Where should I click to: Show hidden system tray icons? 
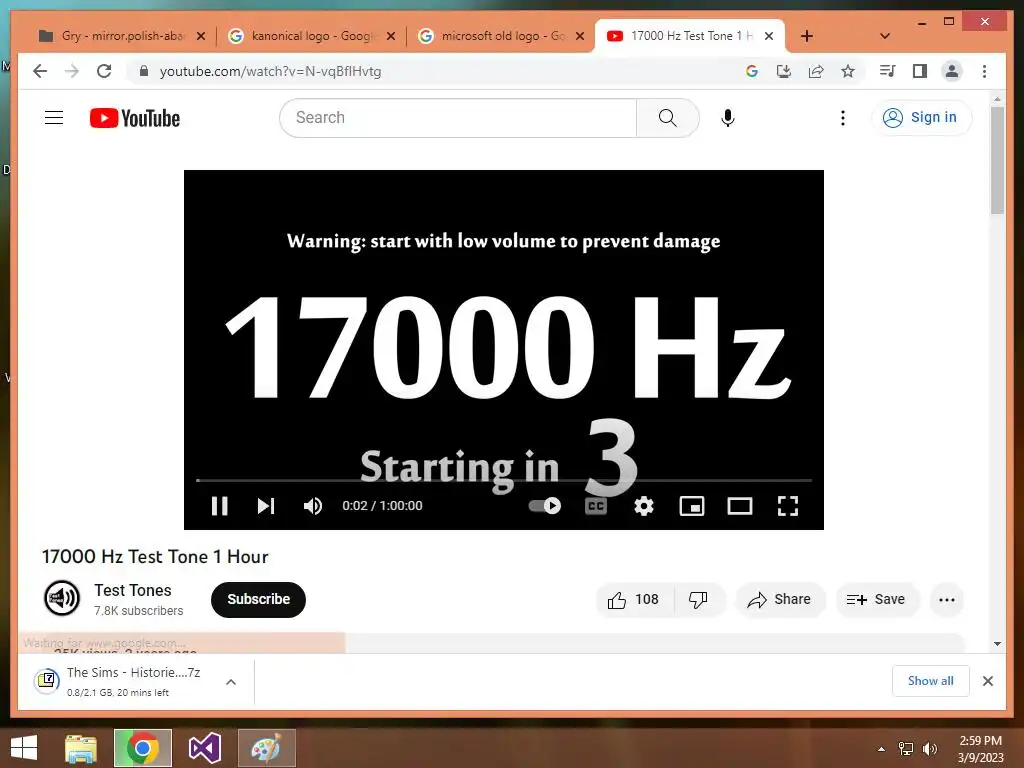pyautogui.click(x=881, y=749)
